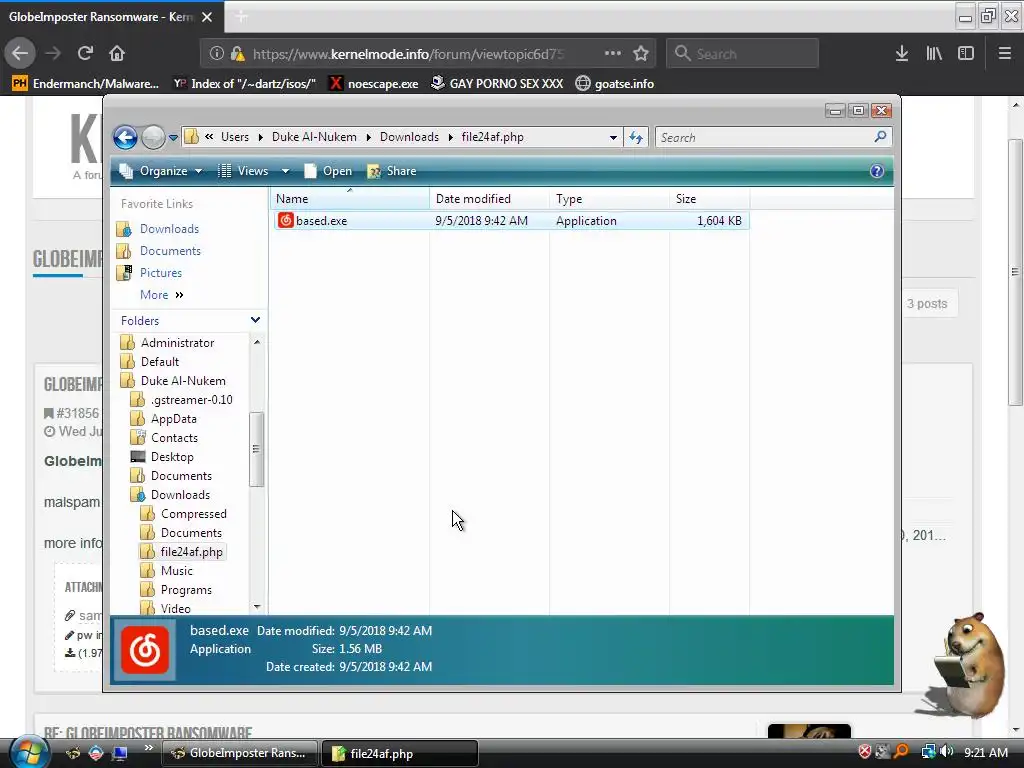The width and height of the screenshot is (1024, 768).
Task: Switch to GlobeImposter Rans... taskbar button
Action: coord(240,753)
